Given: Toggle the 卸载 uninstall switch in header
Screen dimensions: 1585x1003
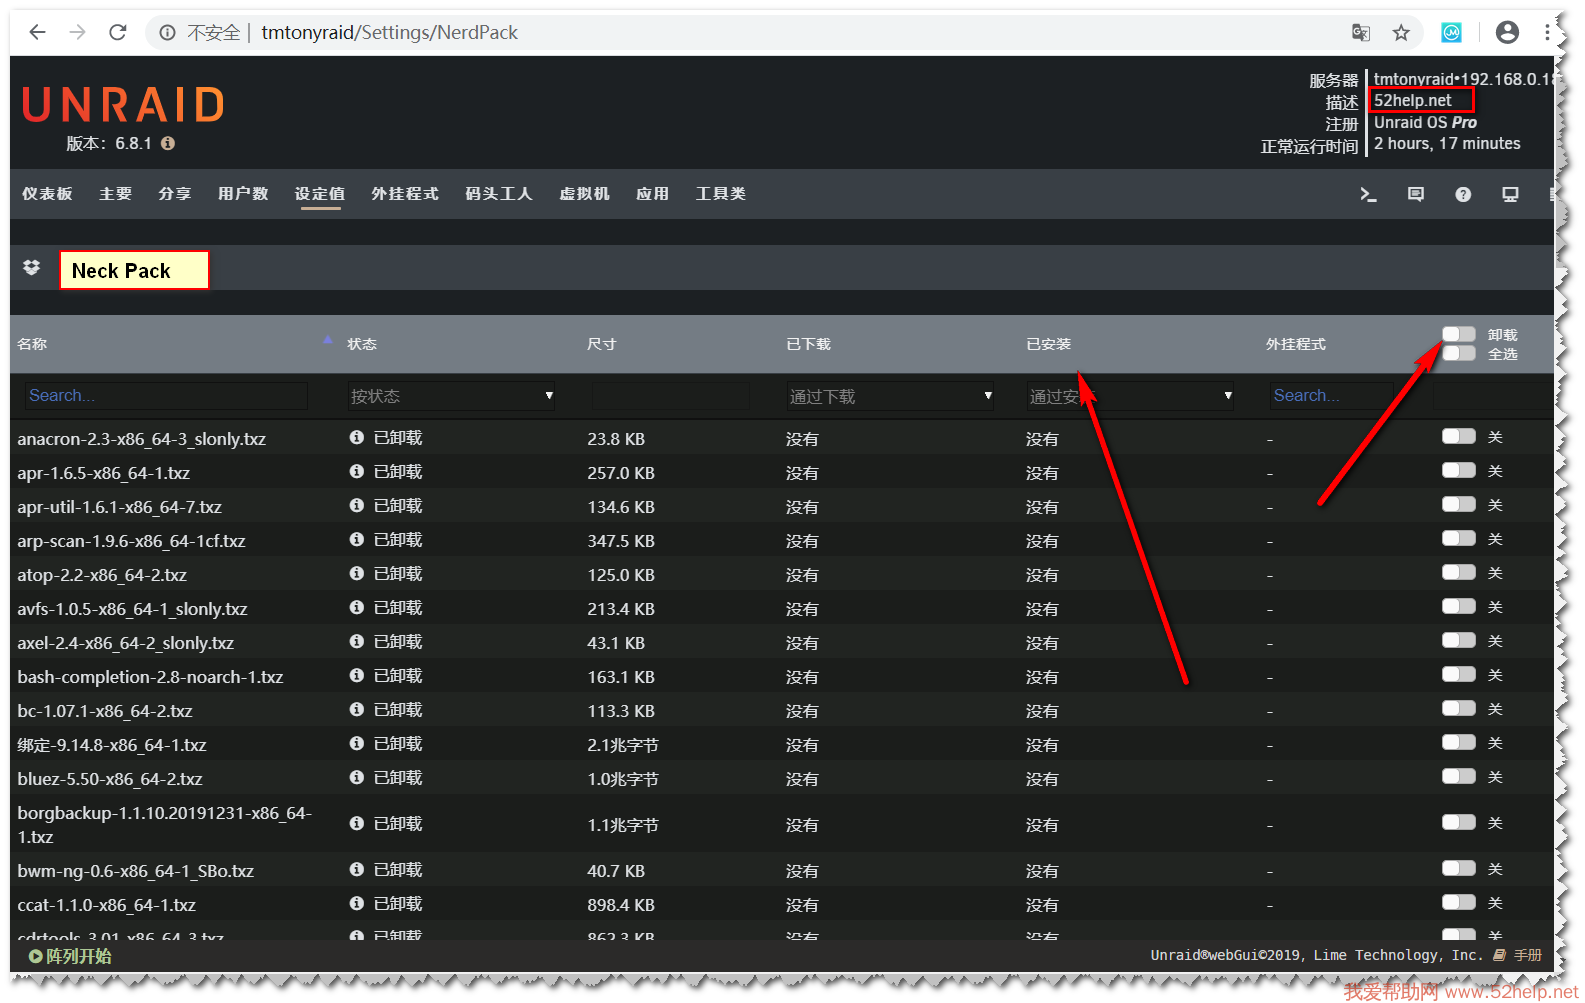Looking at the screenshot, I should [1458, 334].
